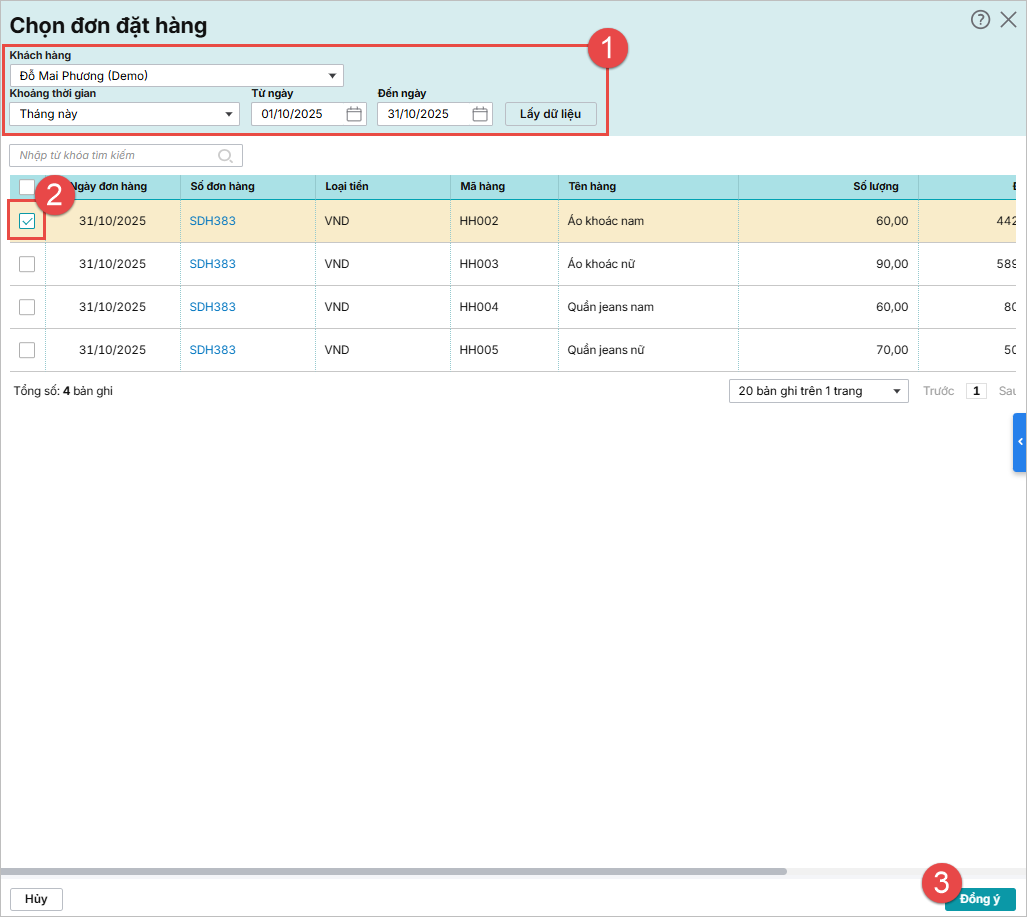Sort by Số đơn hàng column header
The width and height of the screenshot is (1027, 917).
222,187
